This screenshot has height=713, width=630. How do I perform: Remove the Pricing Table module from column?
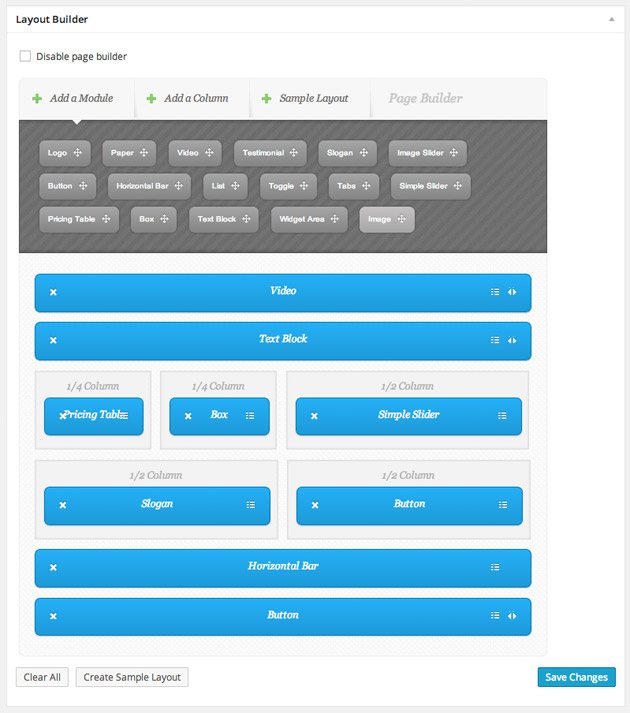point(63,416)
